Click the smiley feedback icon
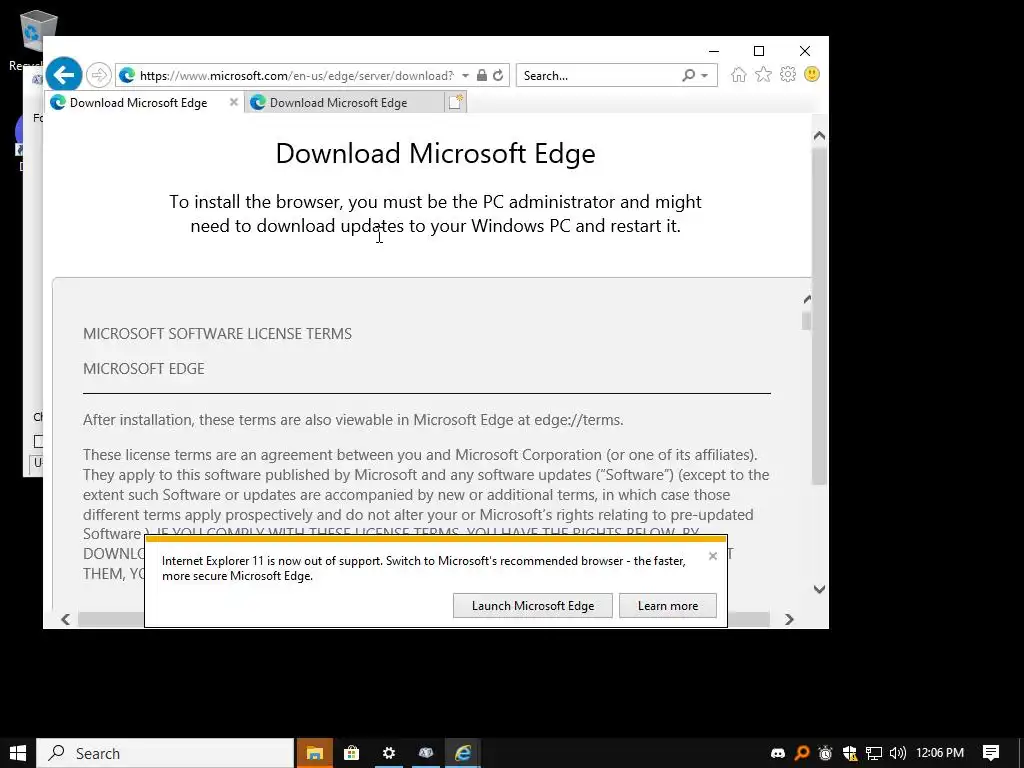 pos(812,74)
